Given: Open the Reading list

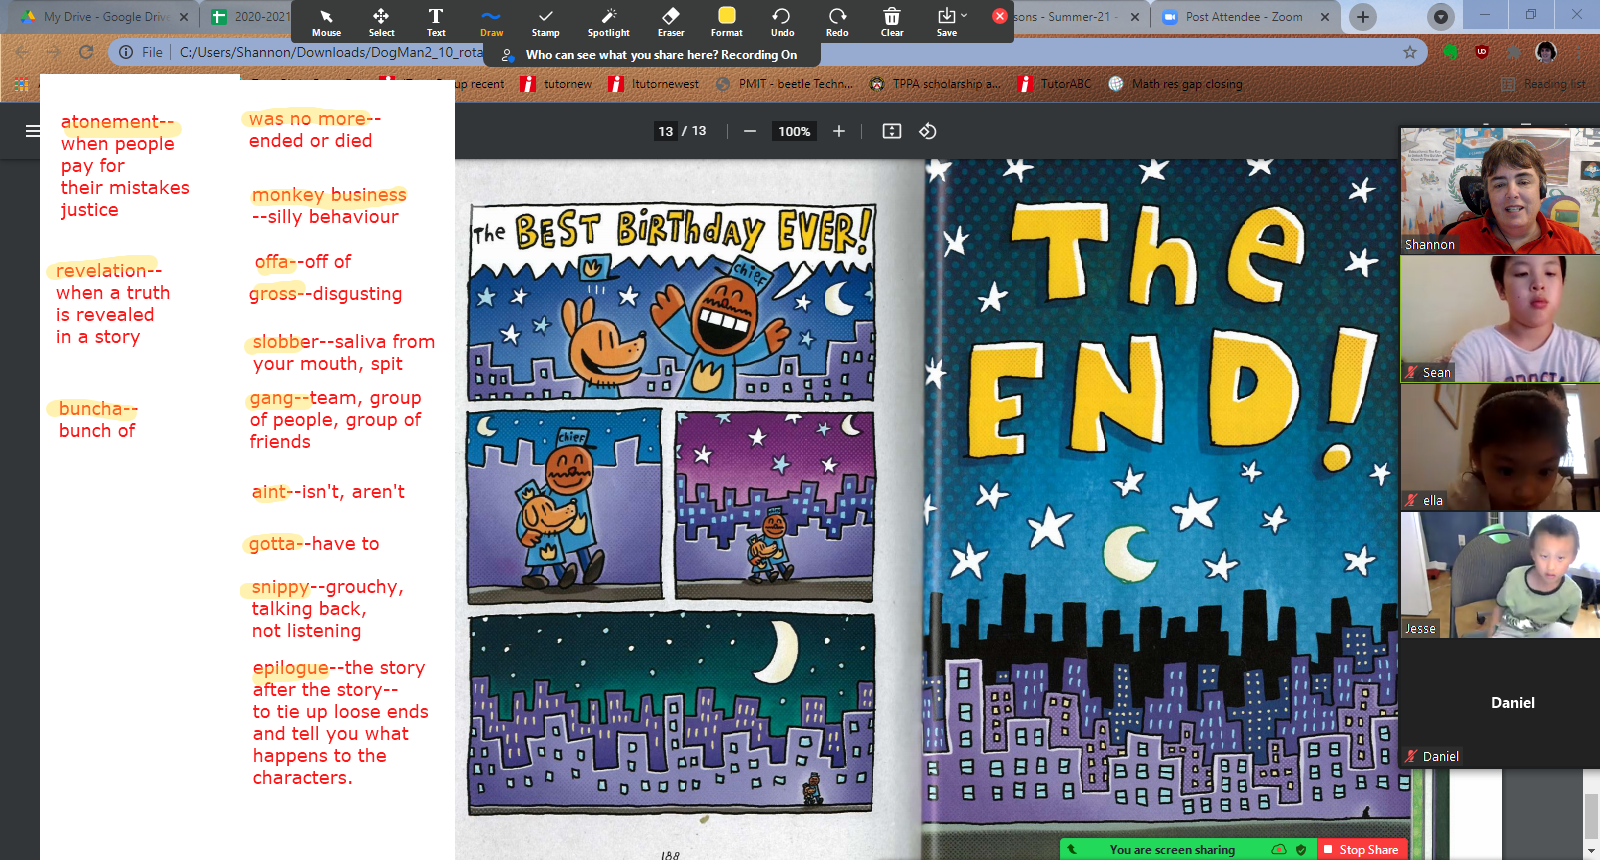Looking at the screenshot, I should [1543, 84].
